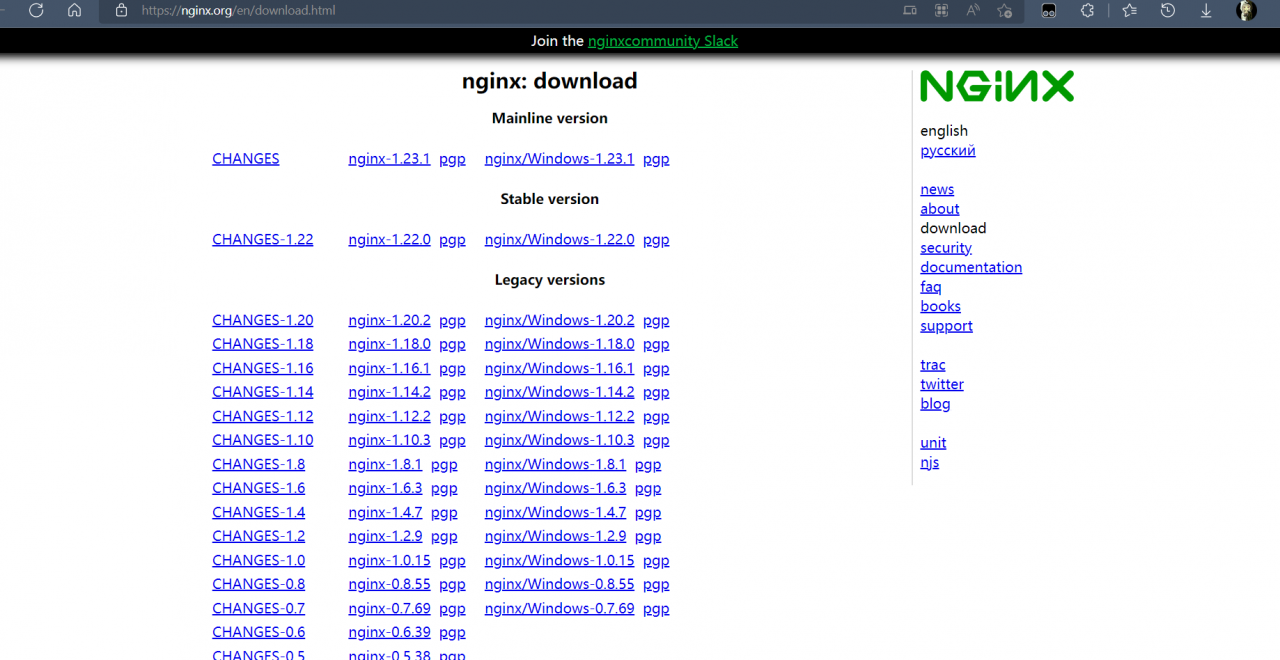Switch language to русский
This screenshot has width=1280, height=660.
pos(948,151)
